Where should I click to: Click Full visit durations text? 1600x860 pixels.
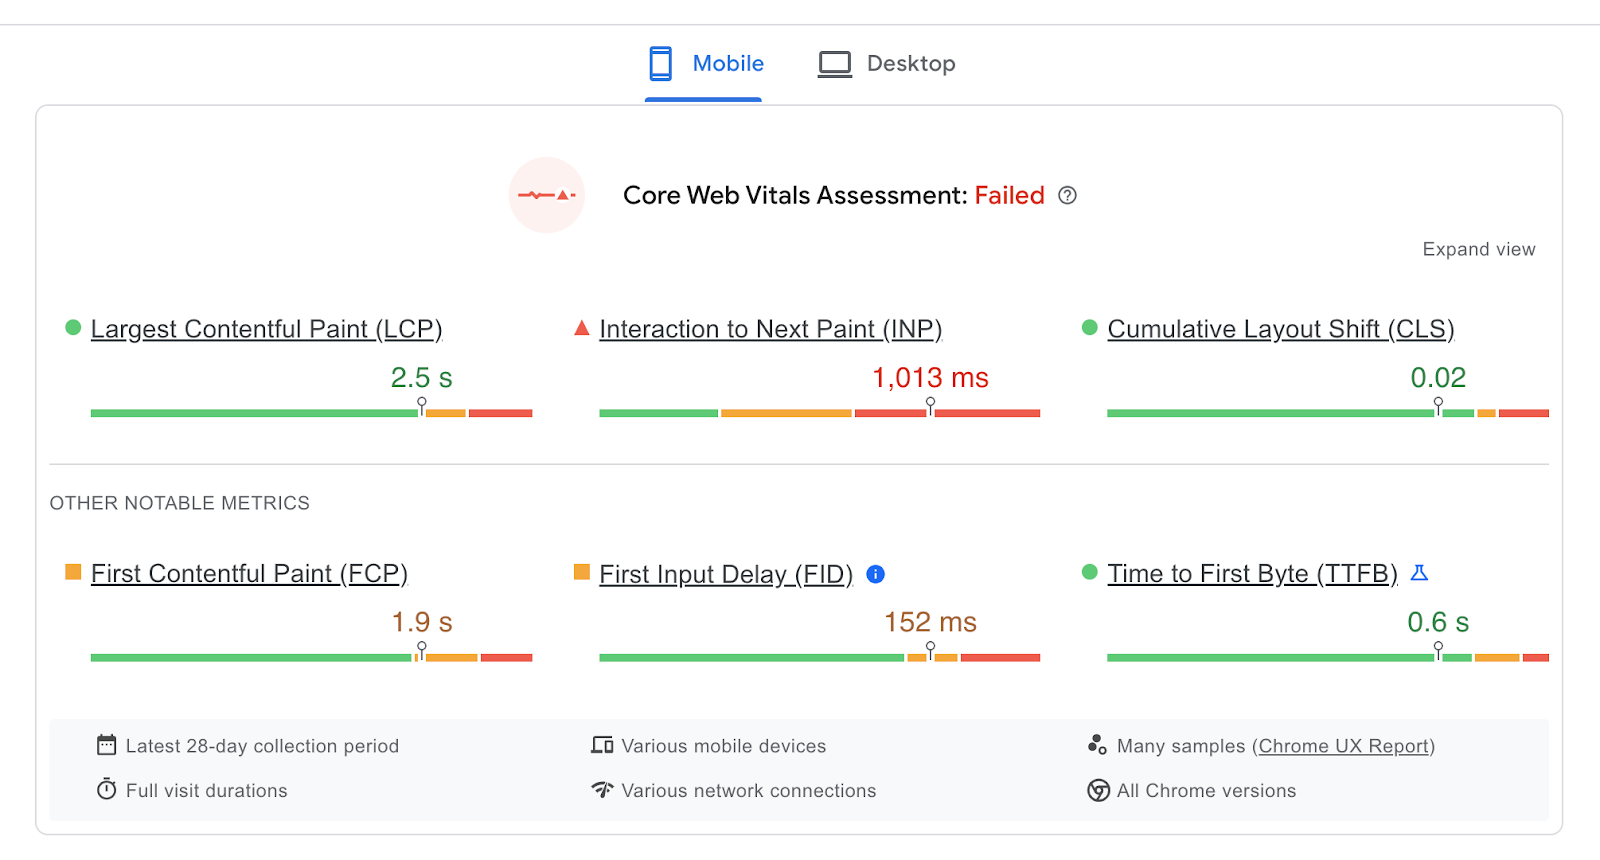pos(207,790)
